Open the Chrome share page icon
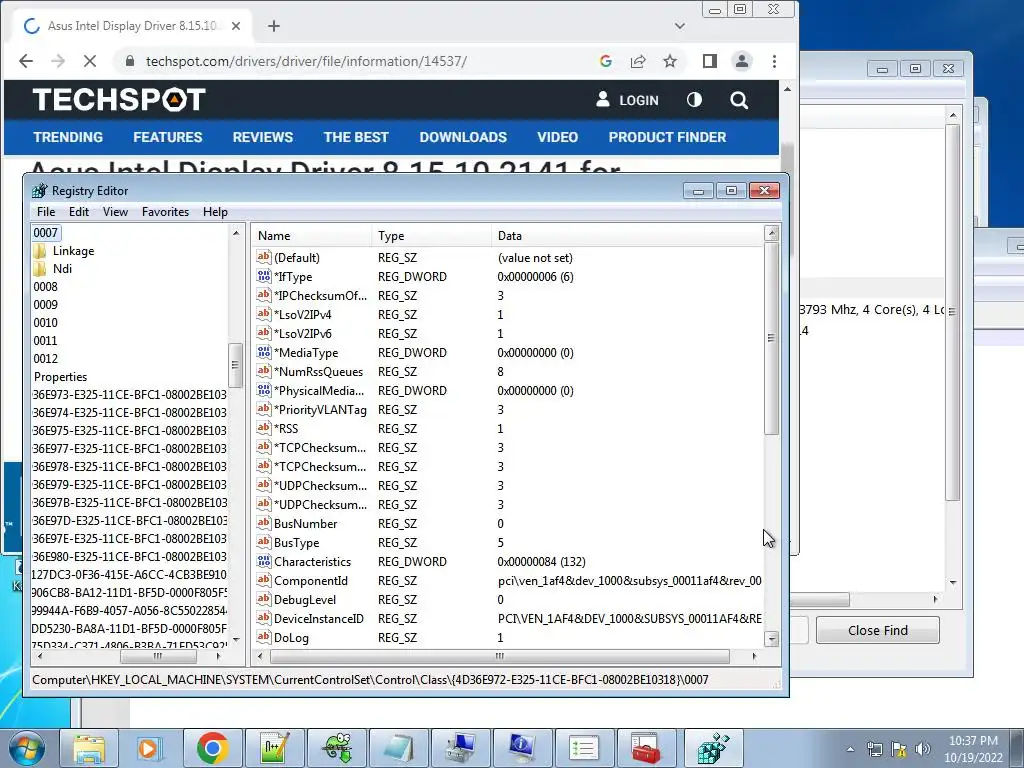1024x768 pixels. (x=638, y=61)
